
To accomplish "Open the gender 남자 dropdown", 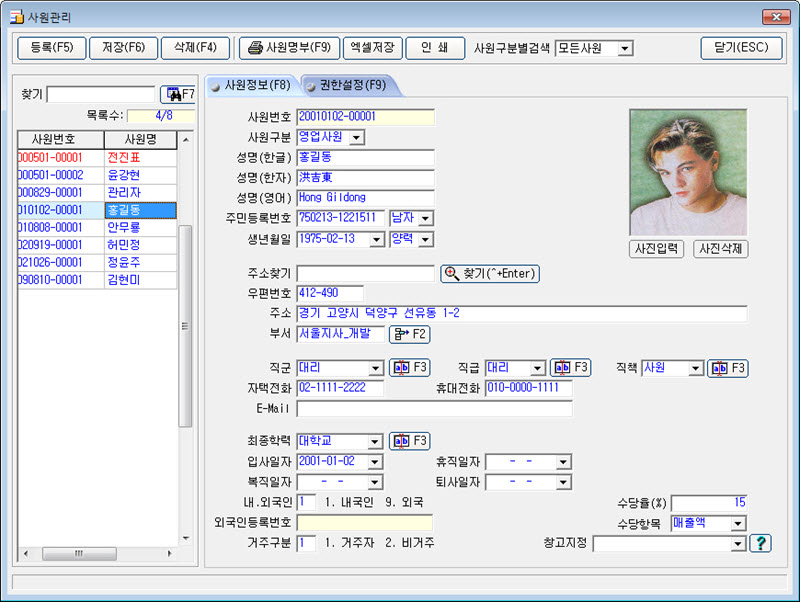I will click(426, 219).
